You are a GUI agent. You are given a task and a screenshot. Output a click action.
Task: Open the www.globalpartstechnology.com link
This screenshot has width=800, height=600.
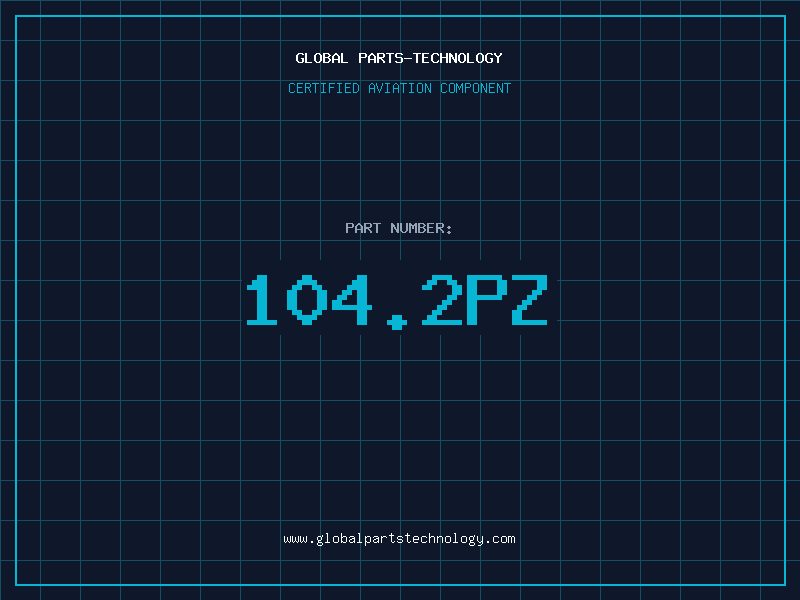point(399,539)
